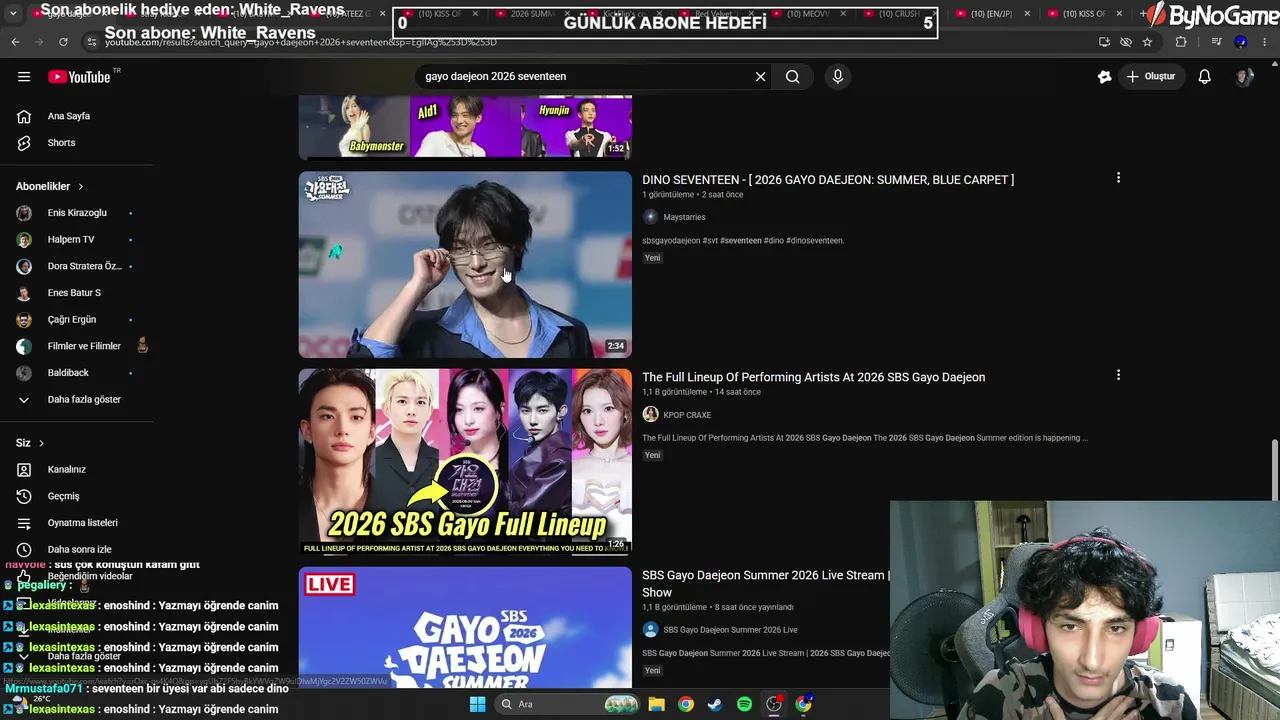Expand the Siz section
The image size is (1280, 720).
[30, 443]
